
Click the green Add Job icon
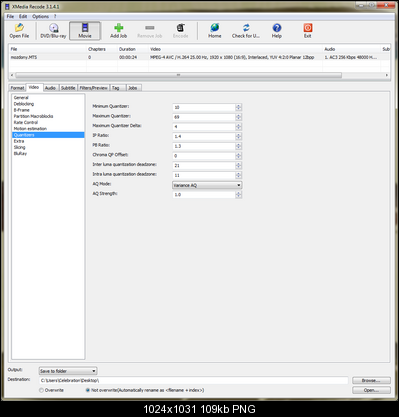coord(118,31)
